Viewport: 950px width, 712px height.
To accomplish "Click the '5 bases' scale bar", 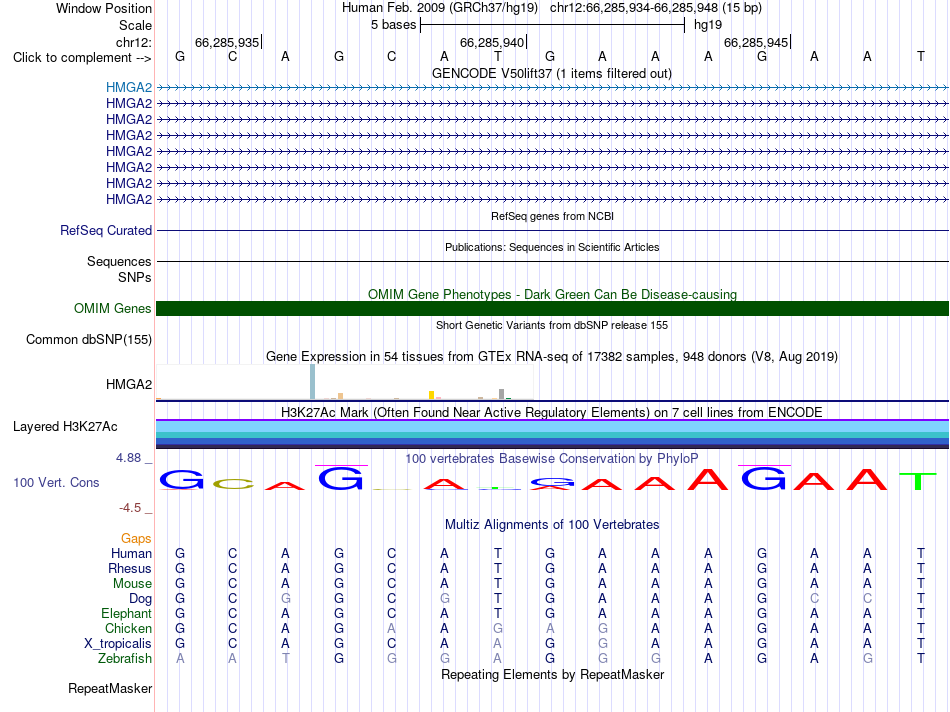I will pos(552,25).
